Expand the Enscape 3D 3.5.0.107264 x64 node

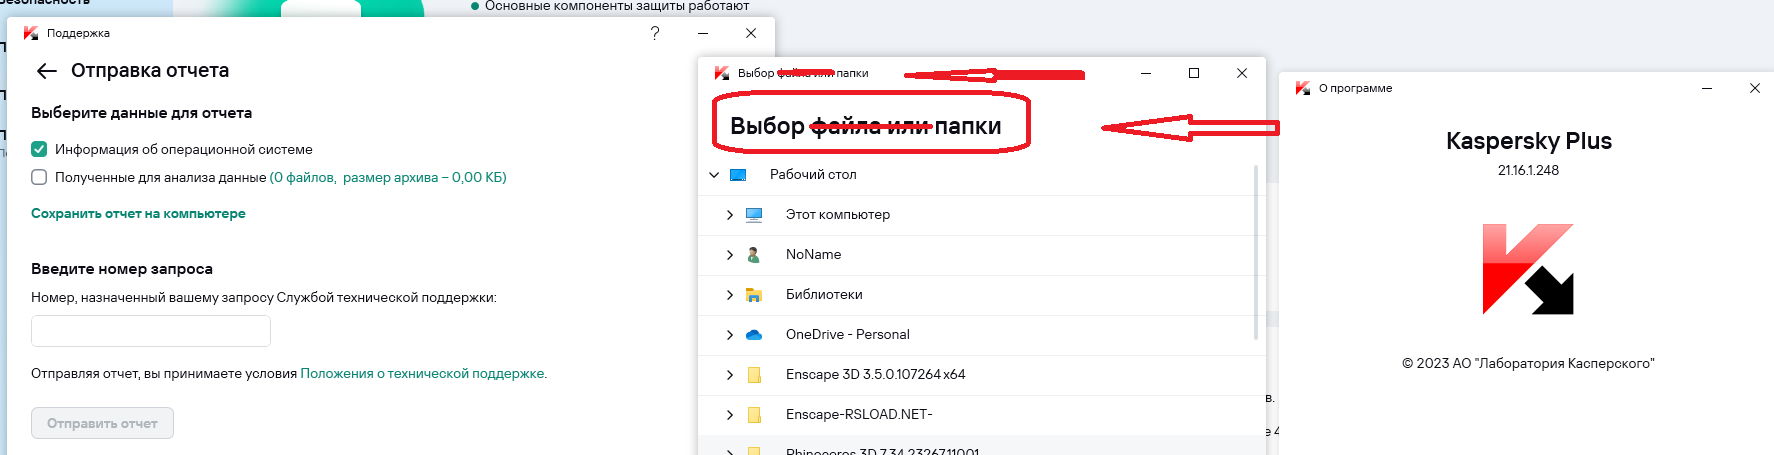coord(730,375)
